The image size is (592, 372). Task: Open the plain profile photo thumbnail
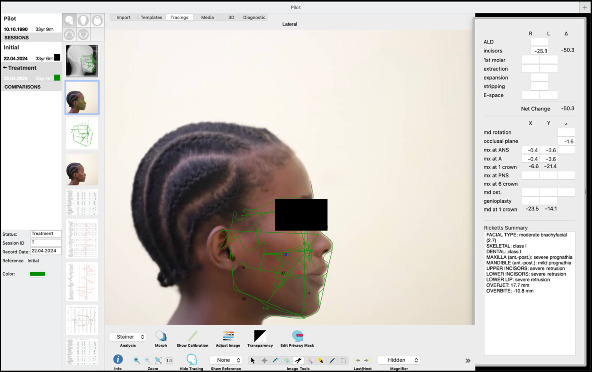(82, 169)
